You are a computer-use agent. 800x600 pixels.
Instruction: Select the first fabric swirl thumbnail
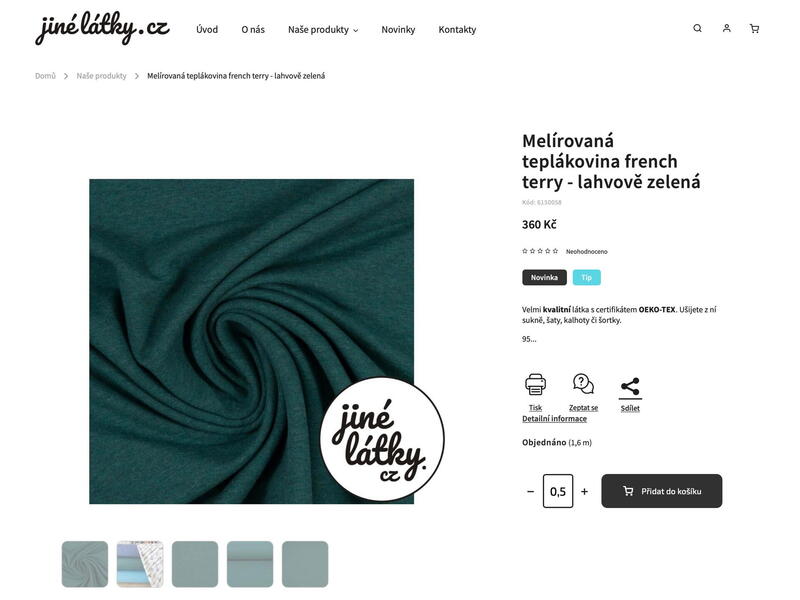tap(85, 564)
